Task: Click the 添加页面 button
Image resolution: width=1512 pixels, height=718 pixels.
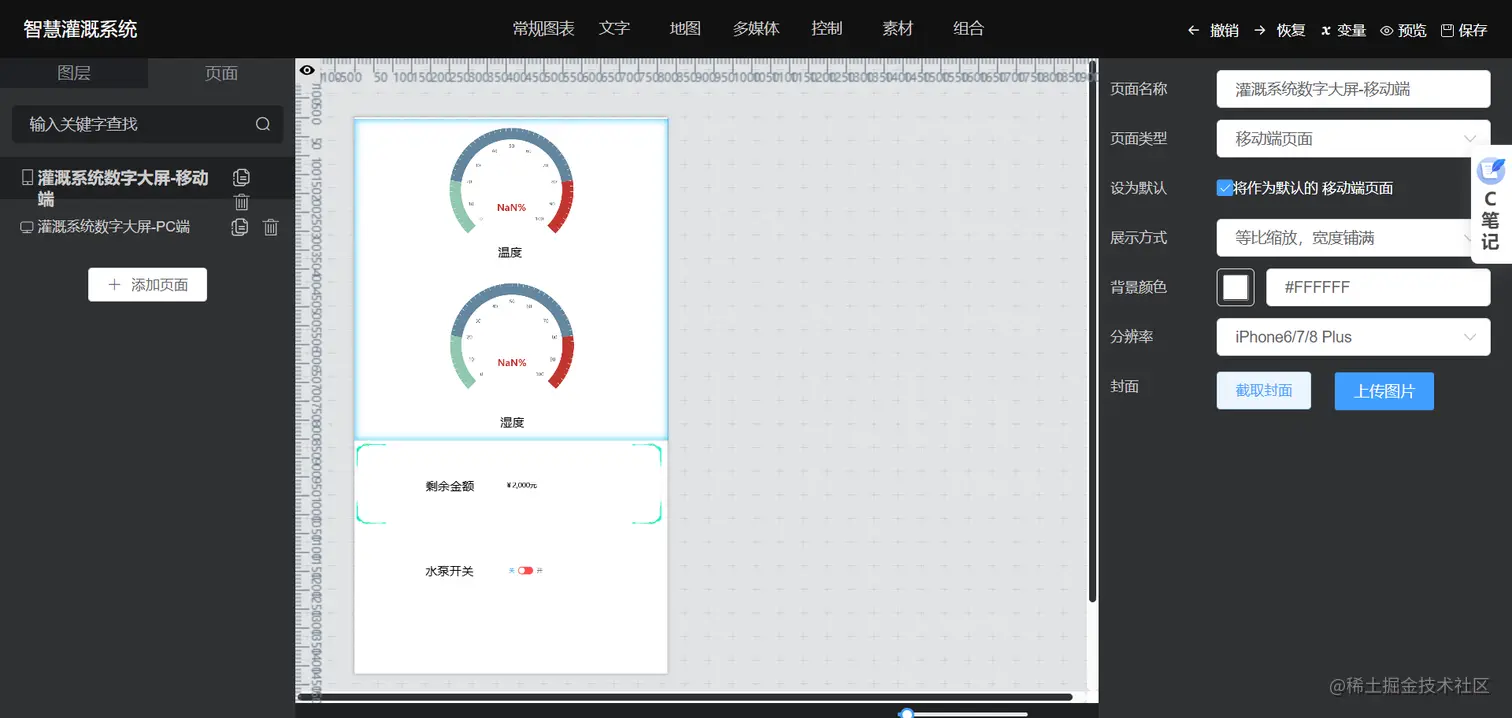Action: 147,284
